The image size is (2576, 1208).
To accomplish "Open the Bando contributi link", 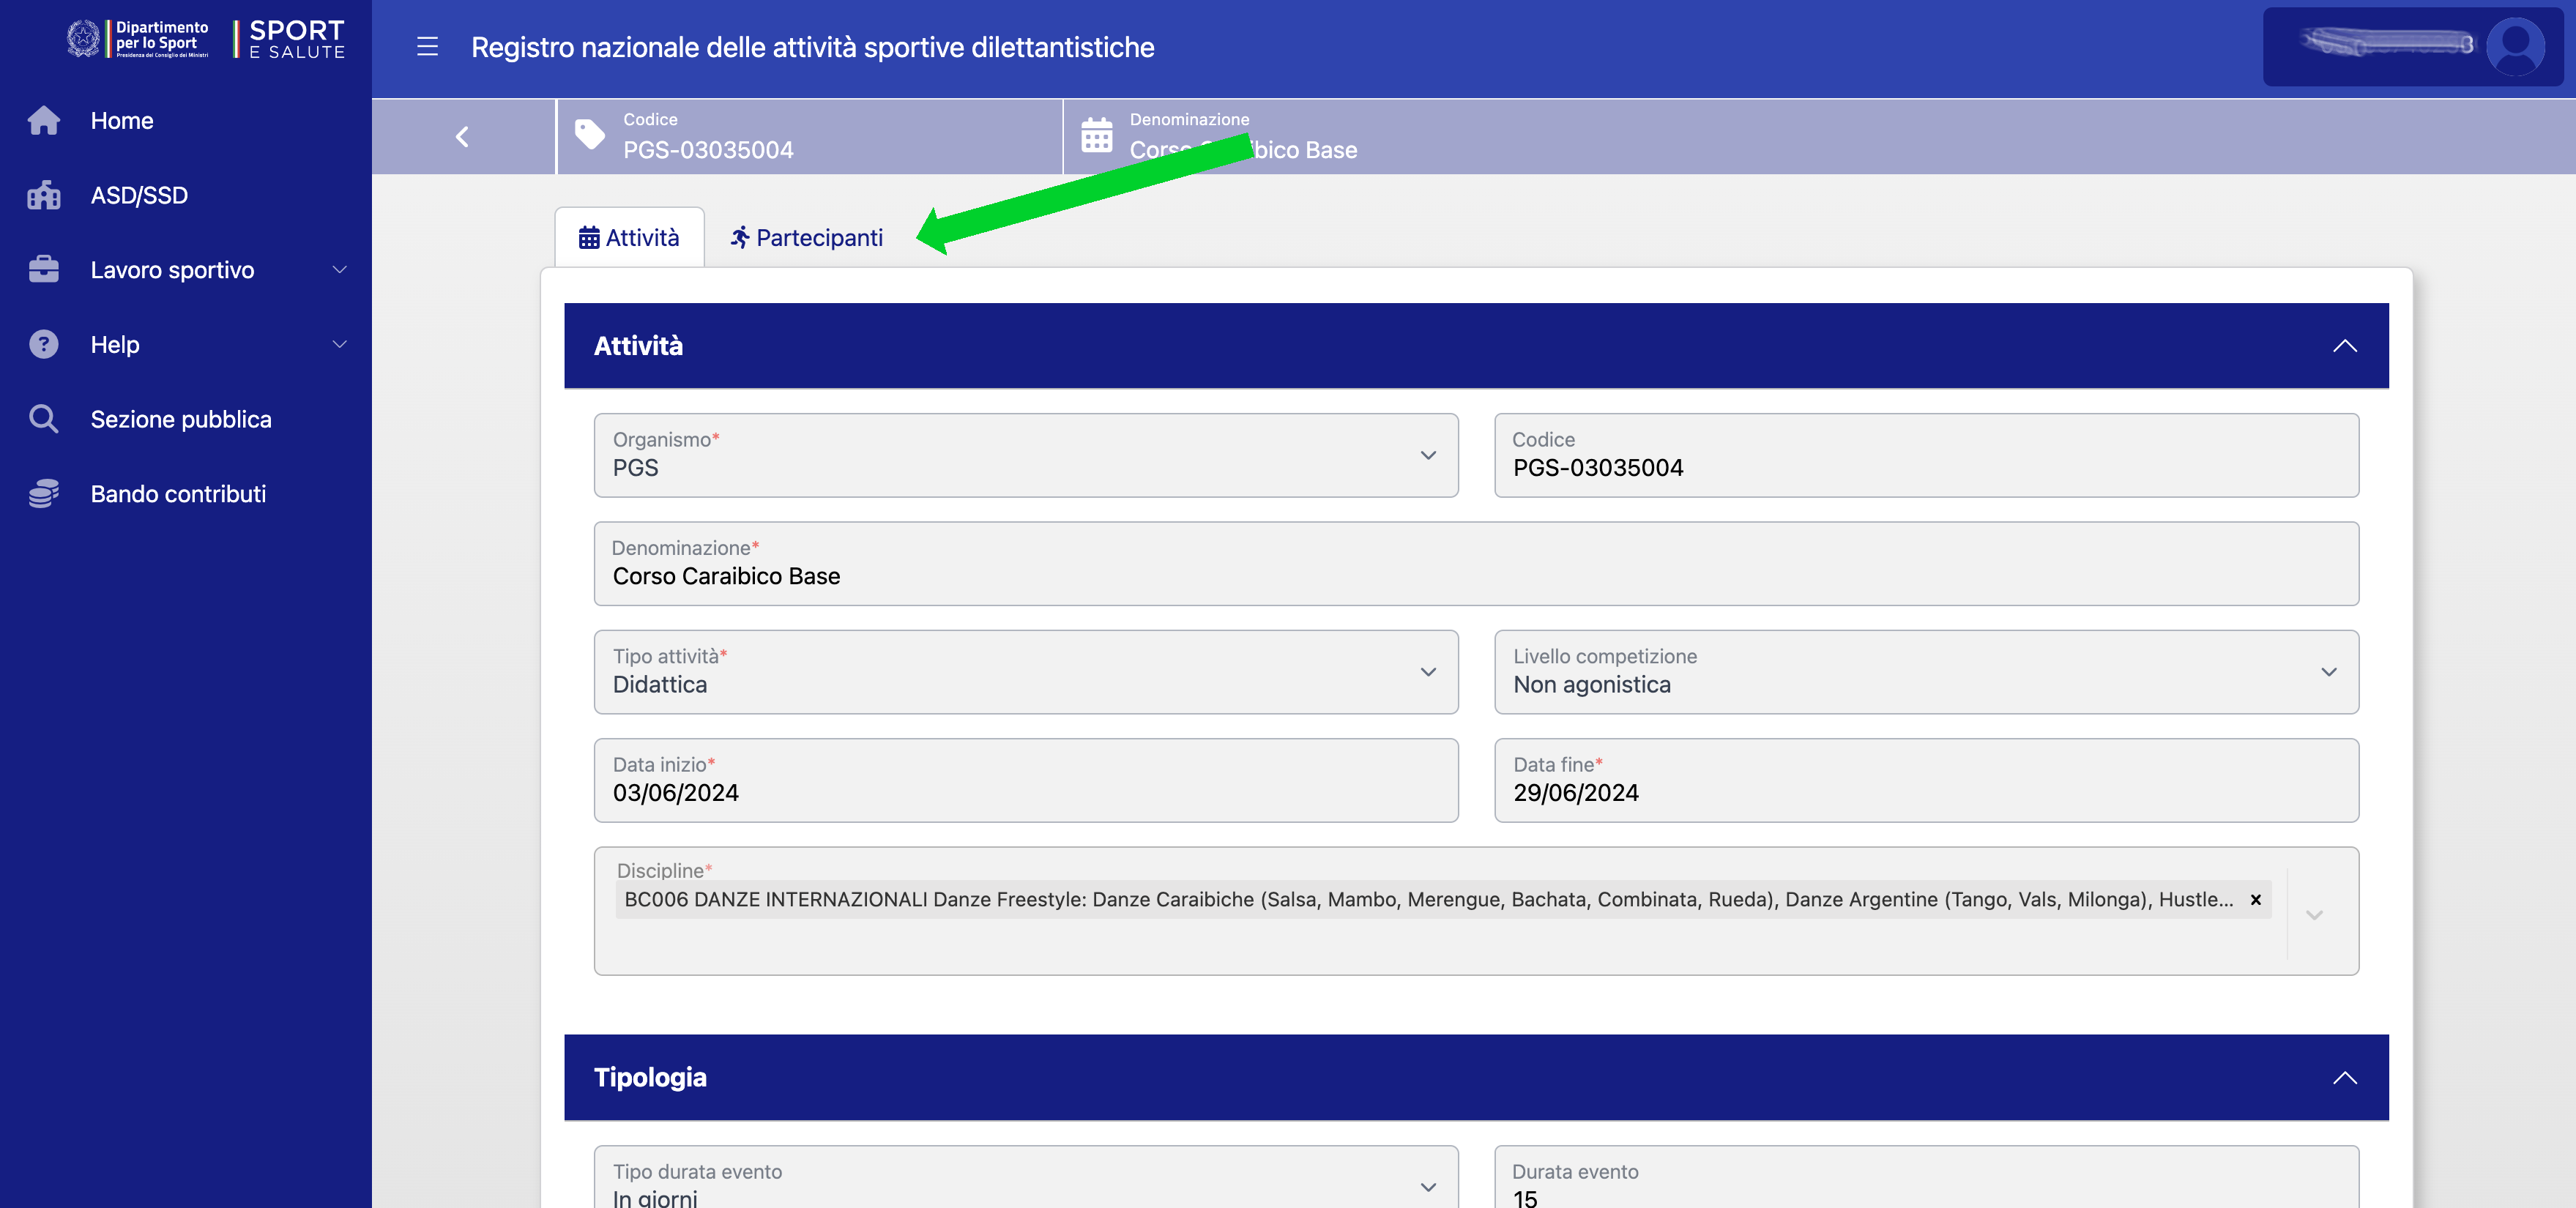I will (x=178, y=494).
